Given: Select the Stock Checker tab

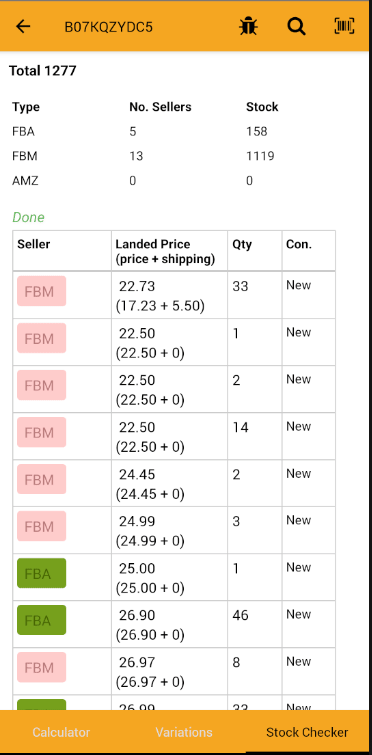Looking at the screenshot, I should click(307, 732).
